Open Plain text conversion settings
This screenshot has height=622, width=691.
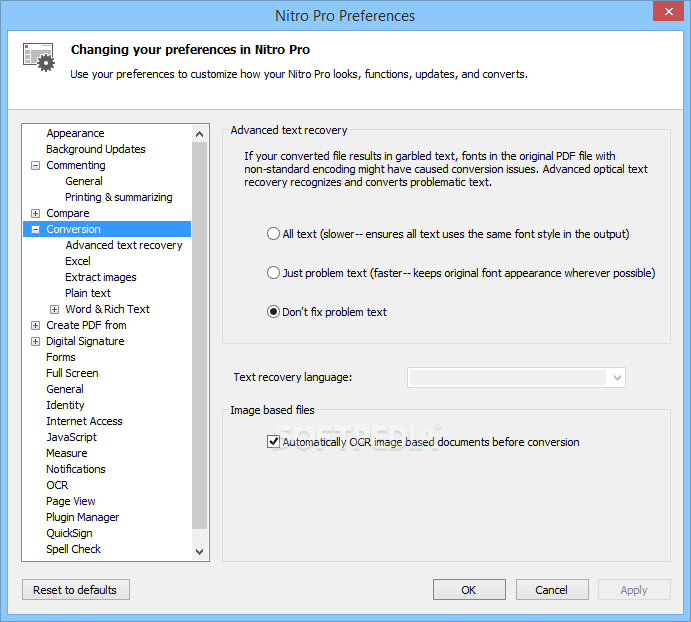tap(88, 293)
